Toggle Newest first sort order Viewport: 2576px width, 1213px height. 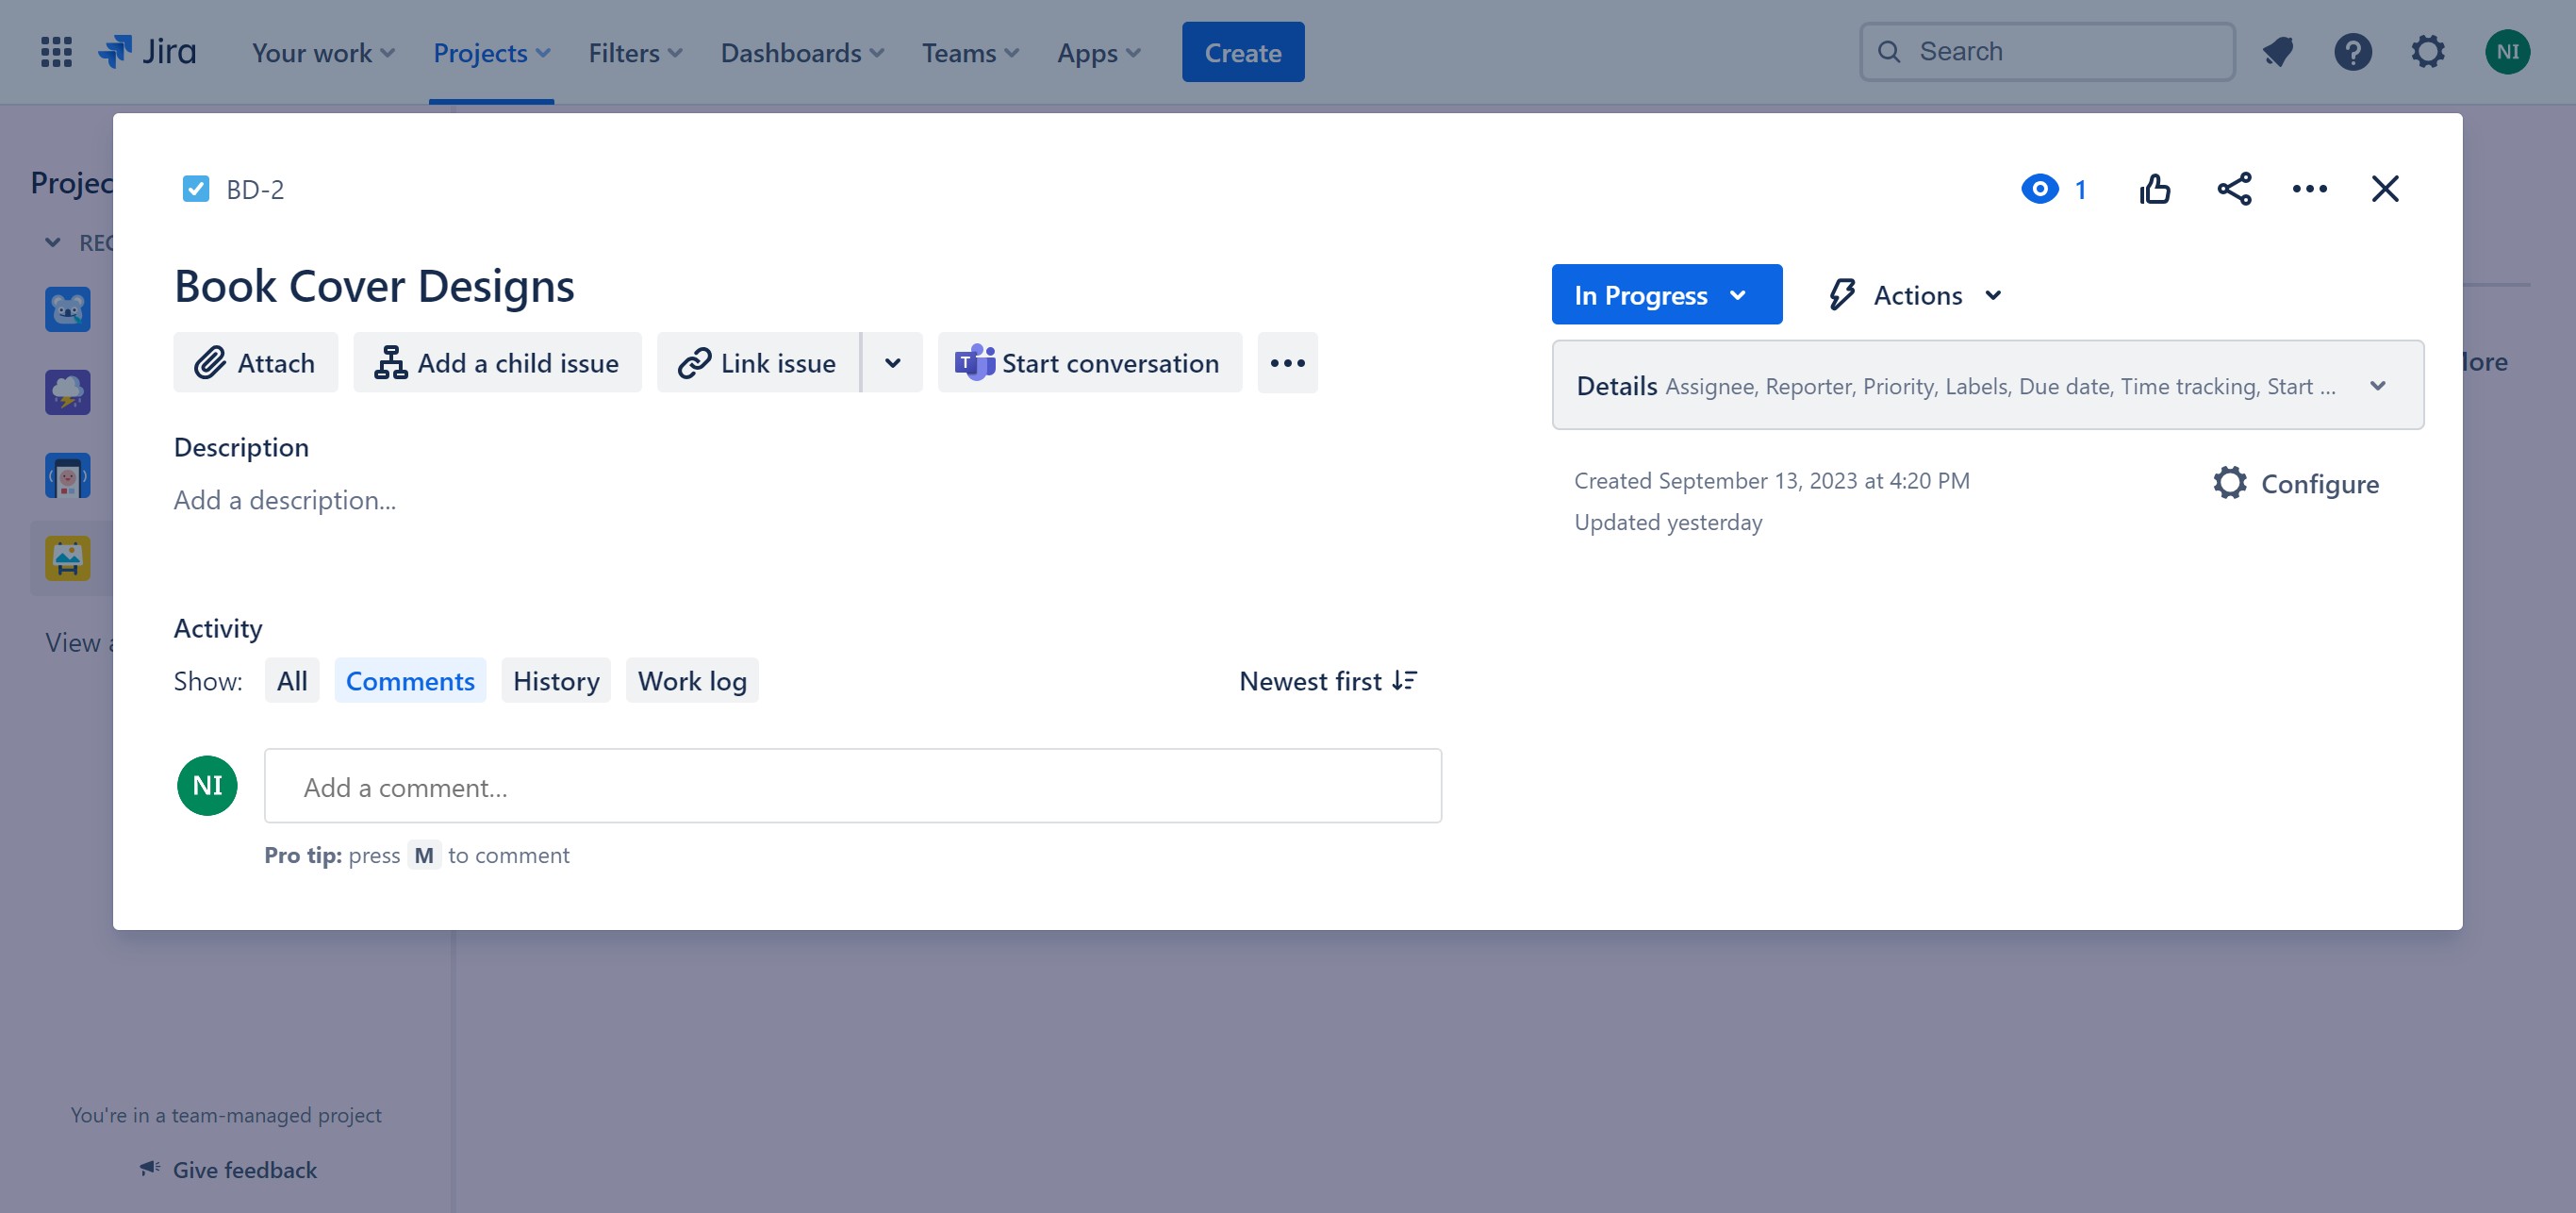pyautogui.click(x=1327, y=681)
